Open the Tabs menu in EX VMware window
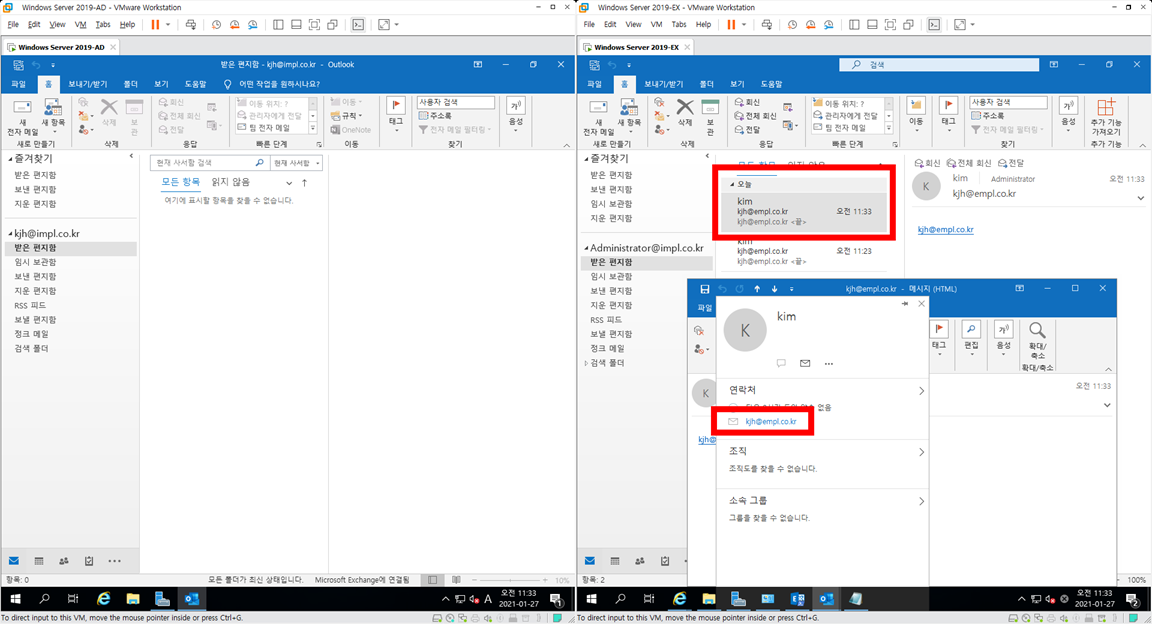The width and height of the screenshot is (1152, 624). pyautogui.click(x=679, y=24)
